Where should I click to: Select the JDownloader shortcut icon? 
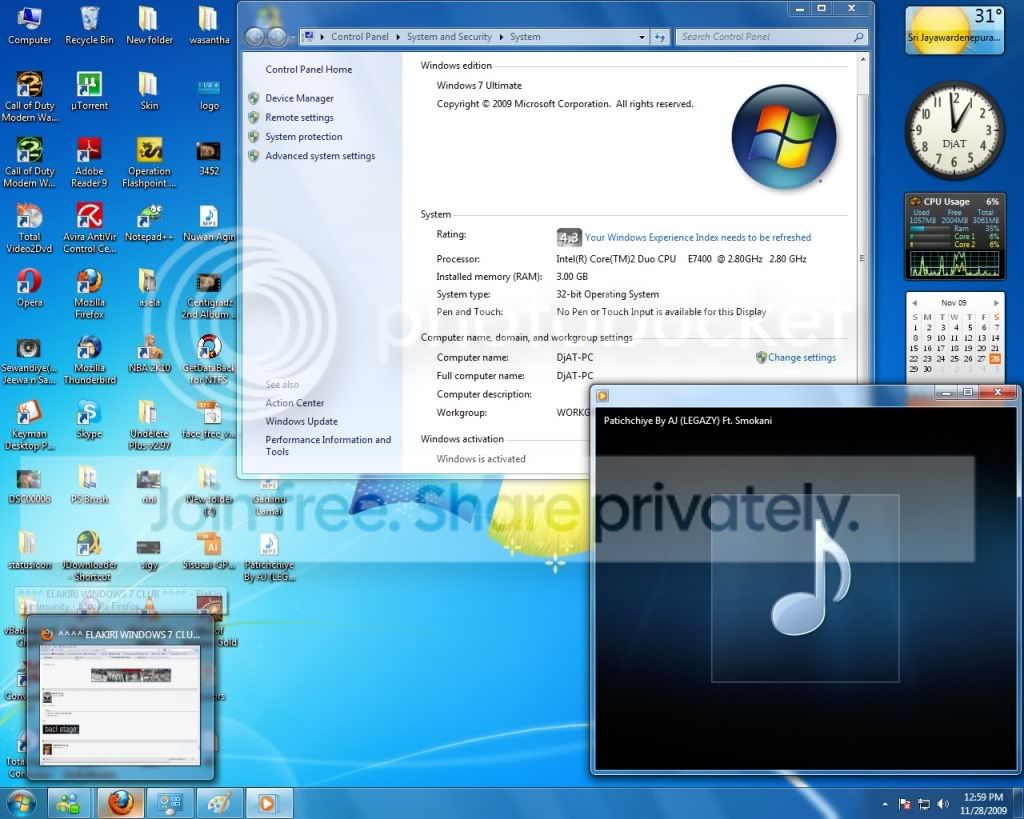pos(89,556)
